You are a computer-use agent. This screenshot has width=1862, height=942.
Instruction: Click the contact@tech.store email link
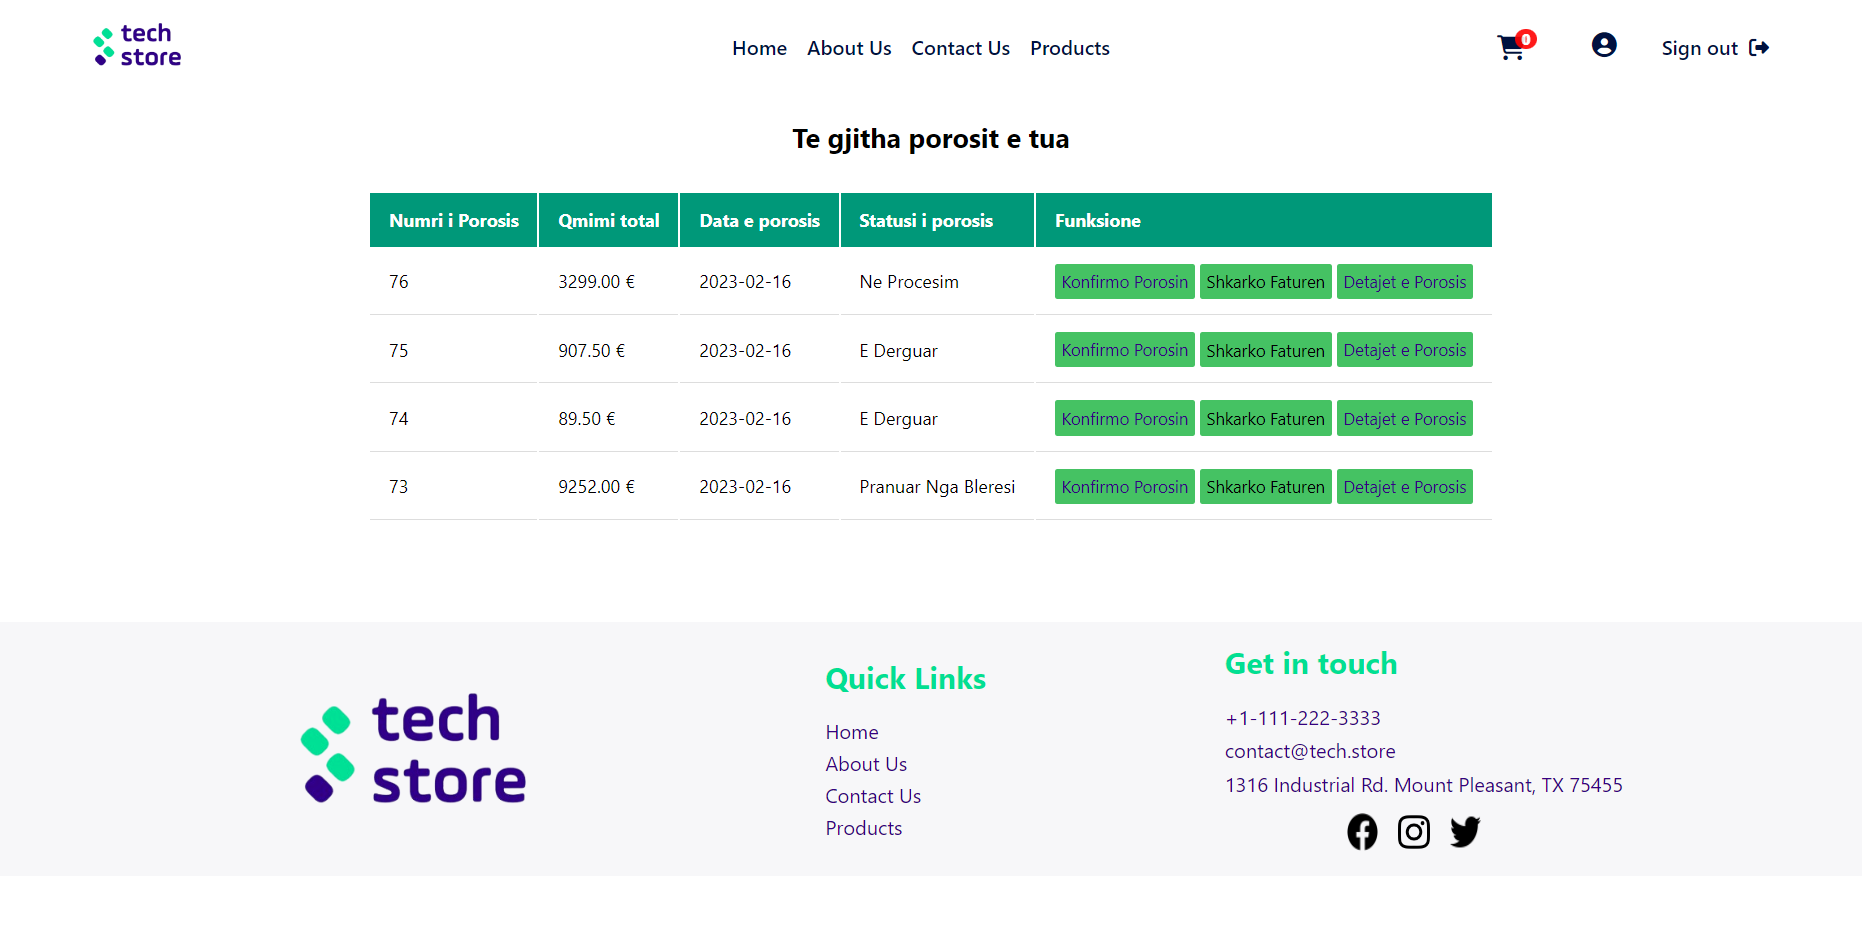click(x=1310, y=751)
